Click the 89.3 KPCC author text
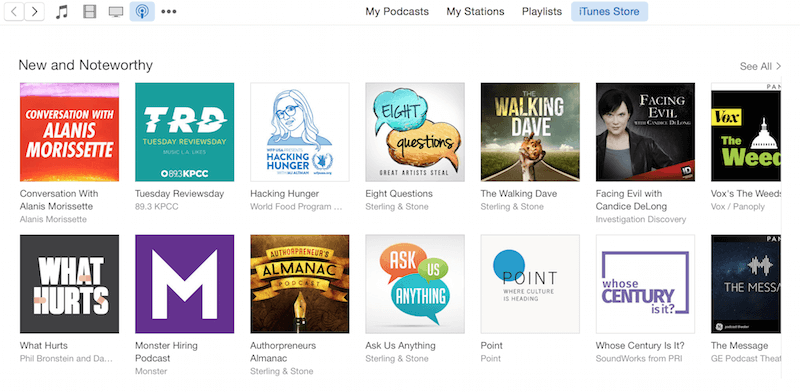The image size is (800, 392). coord(157,207)
